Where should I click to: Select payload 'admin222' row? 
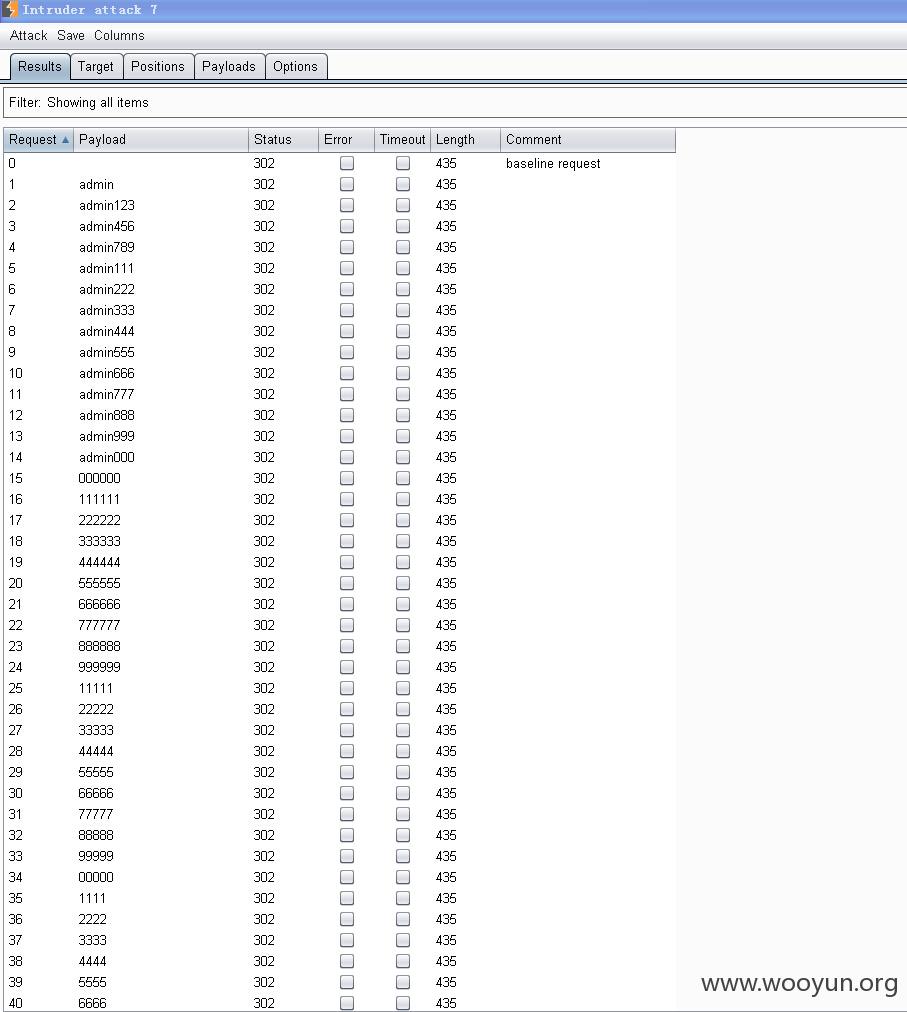[x=107, y=289]
